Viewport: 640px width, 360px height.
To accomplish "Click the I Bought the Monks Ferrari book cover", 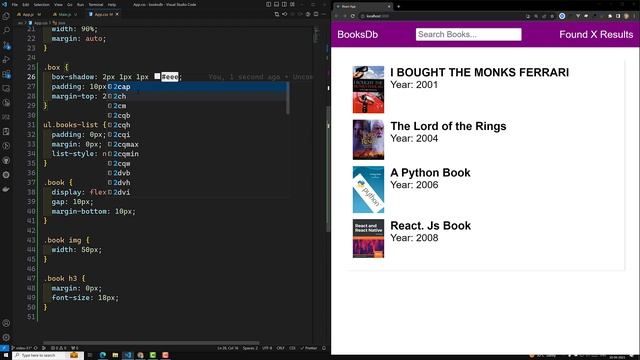I will click(x=368, y=90).
